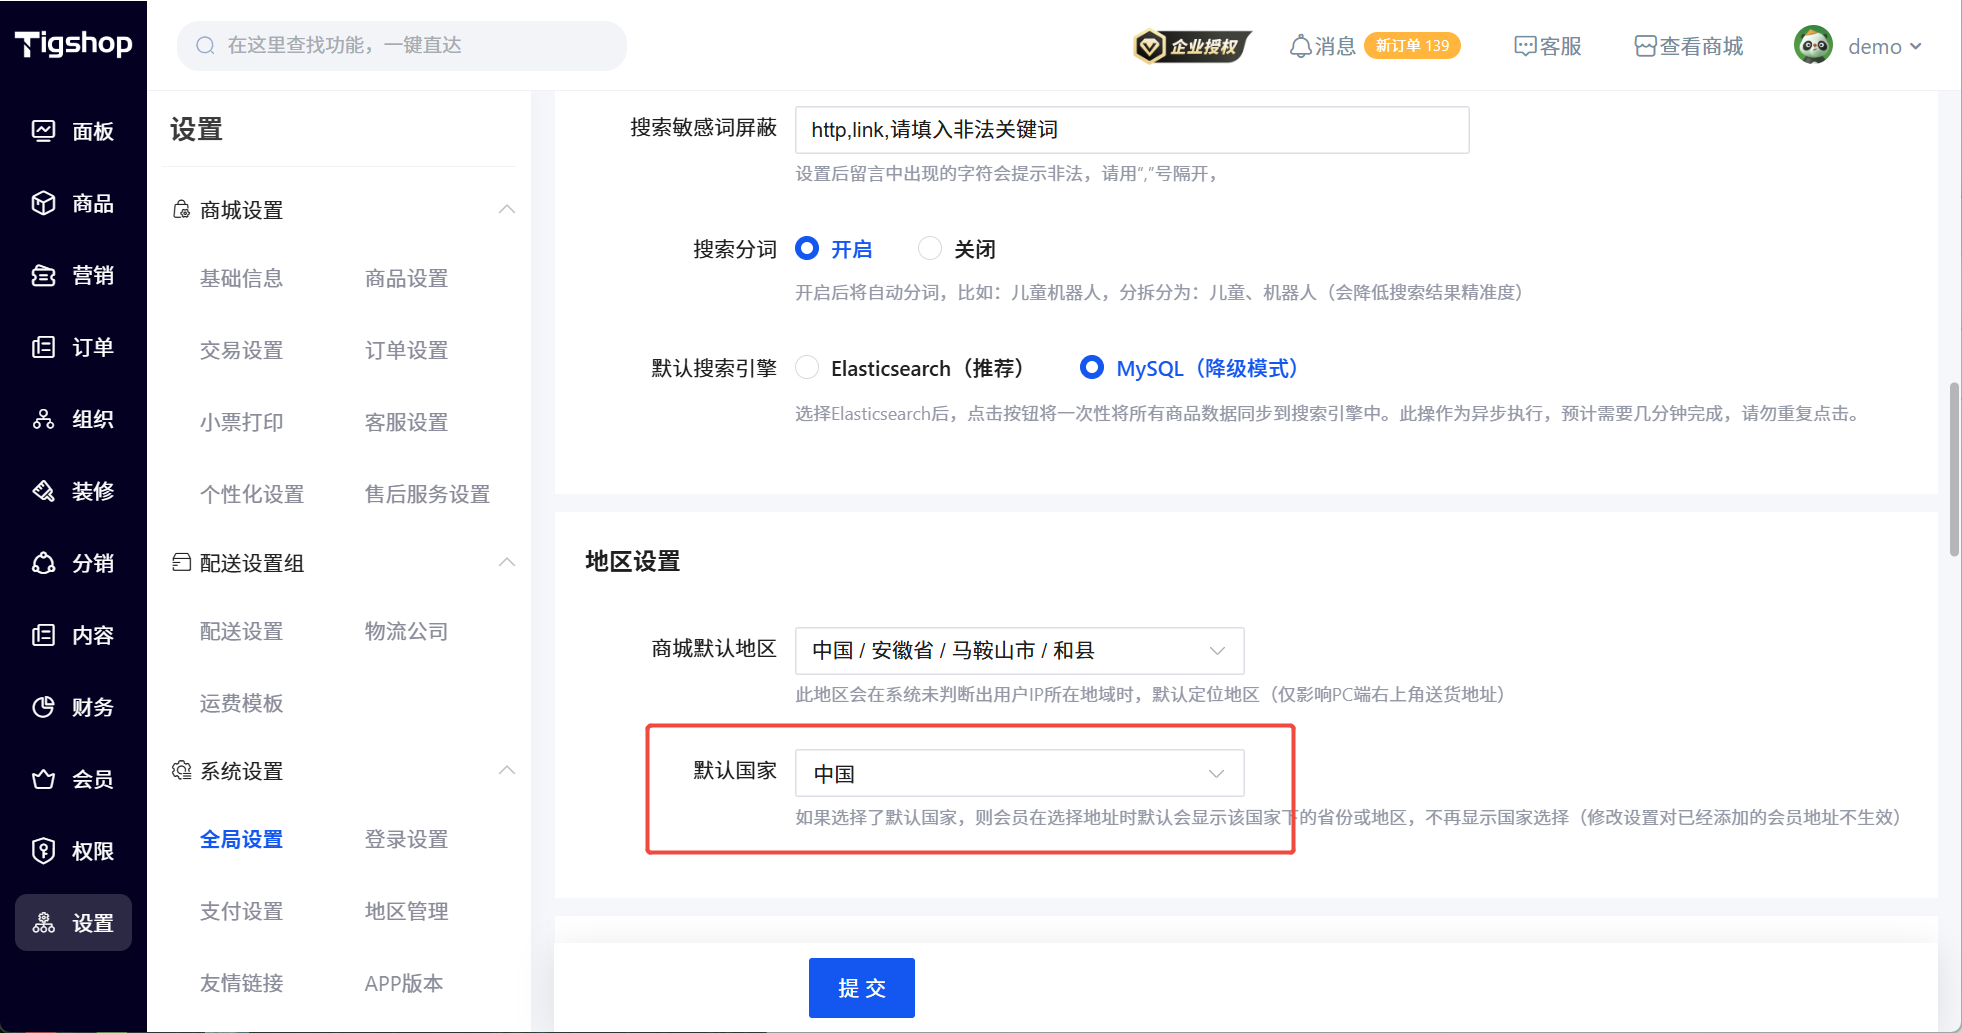Viewport: 1962px width, 1033px height.
Task: Choose Elasticsearch as default search engine
Action: (x=807, y=368)
